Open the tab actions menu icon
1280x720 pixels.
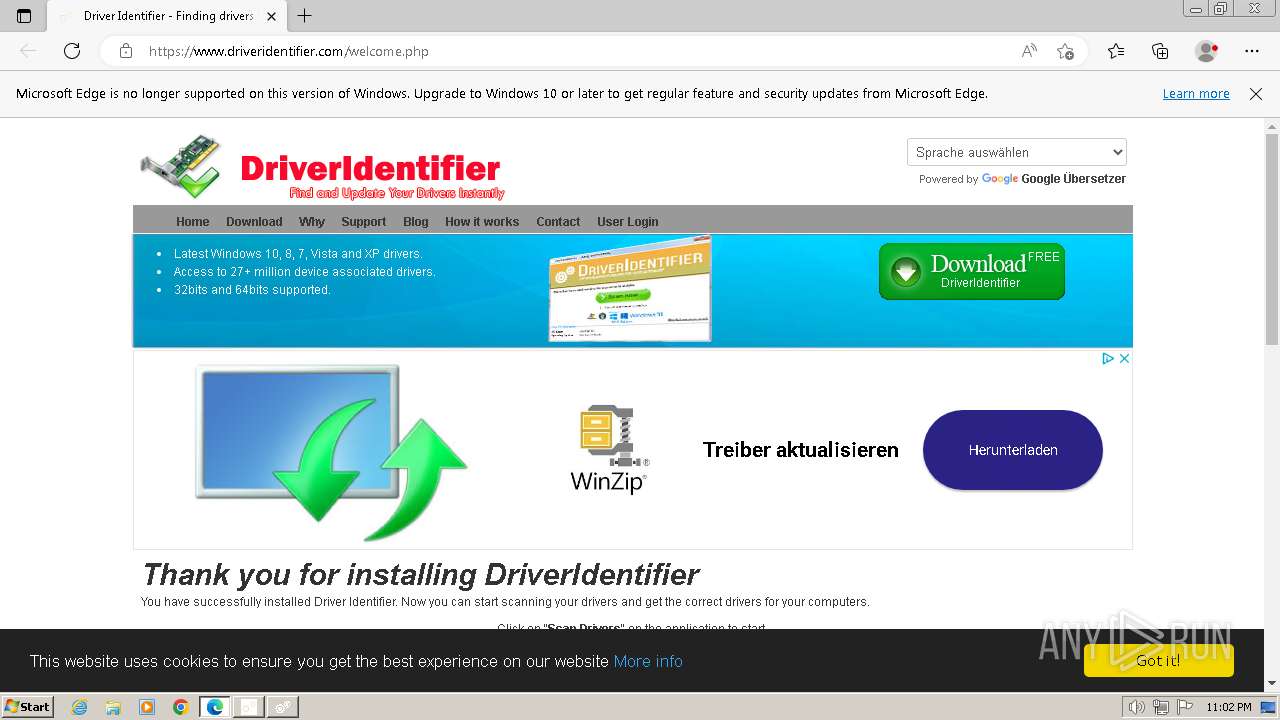coord(24,16)
